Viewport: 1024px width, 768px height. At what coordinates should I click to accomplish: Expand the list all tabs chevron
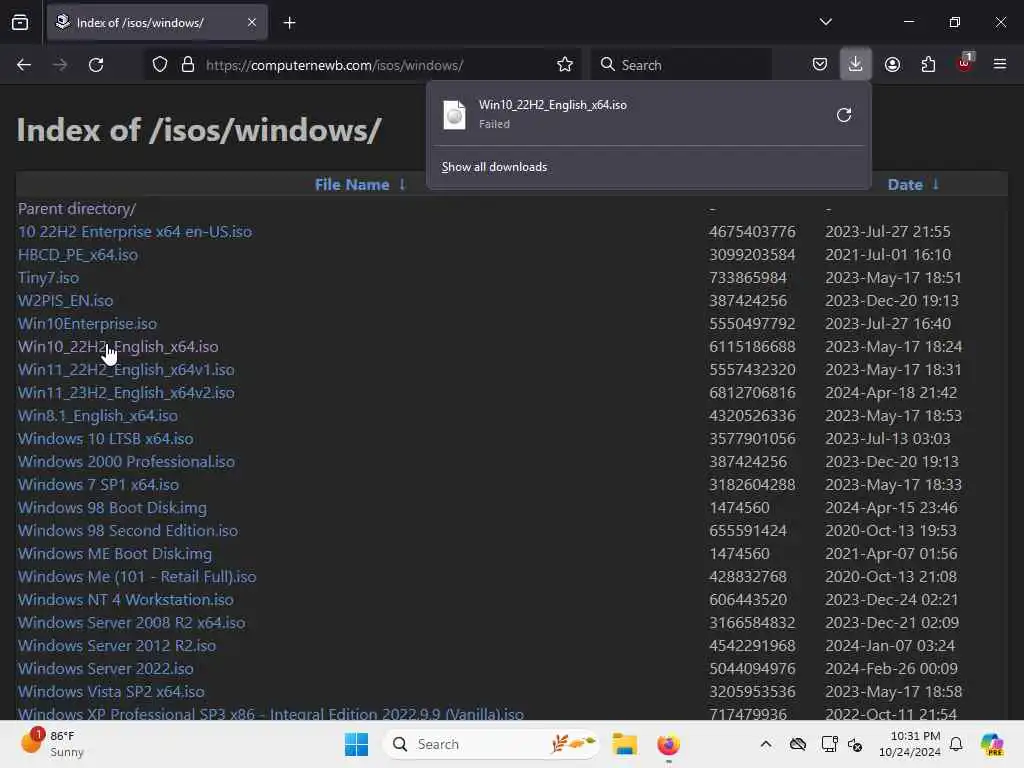click(825, 22)
